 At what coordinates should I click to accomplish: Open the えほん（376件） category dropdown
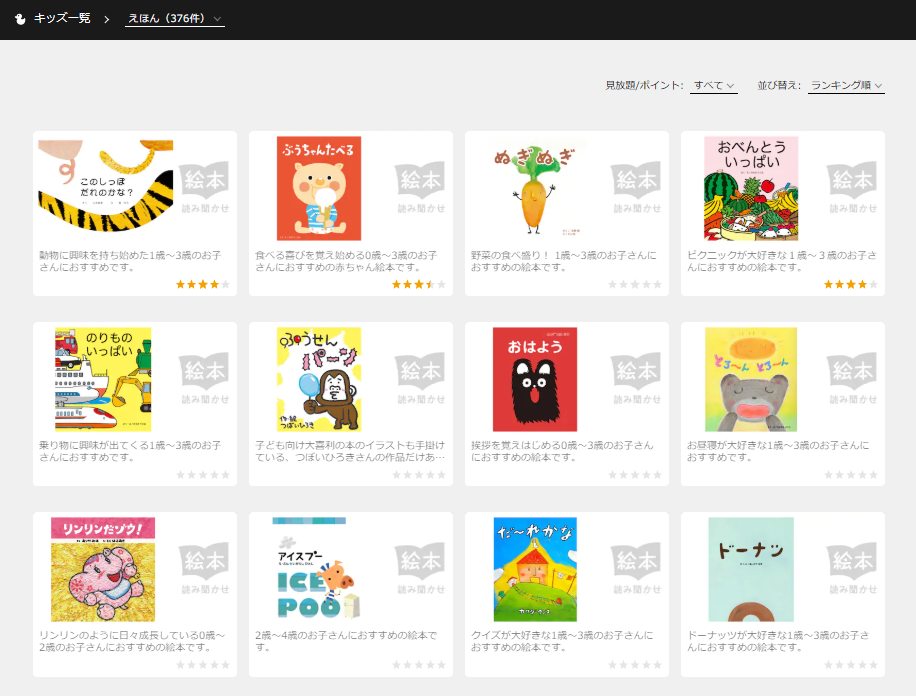click(x=175, y=19)
